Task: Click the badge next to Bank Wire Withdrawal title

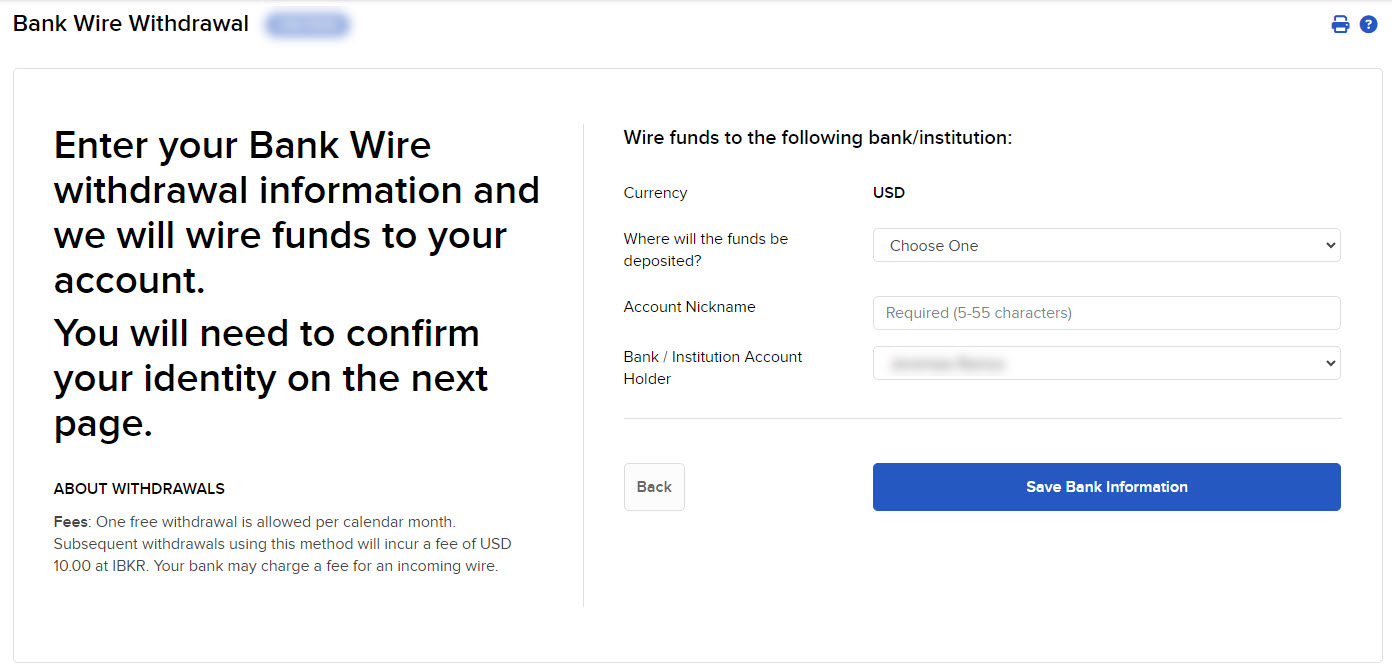Action: [x=307, y=23]
